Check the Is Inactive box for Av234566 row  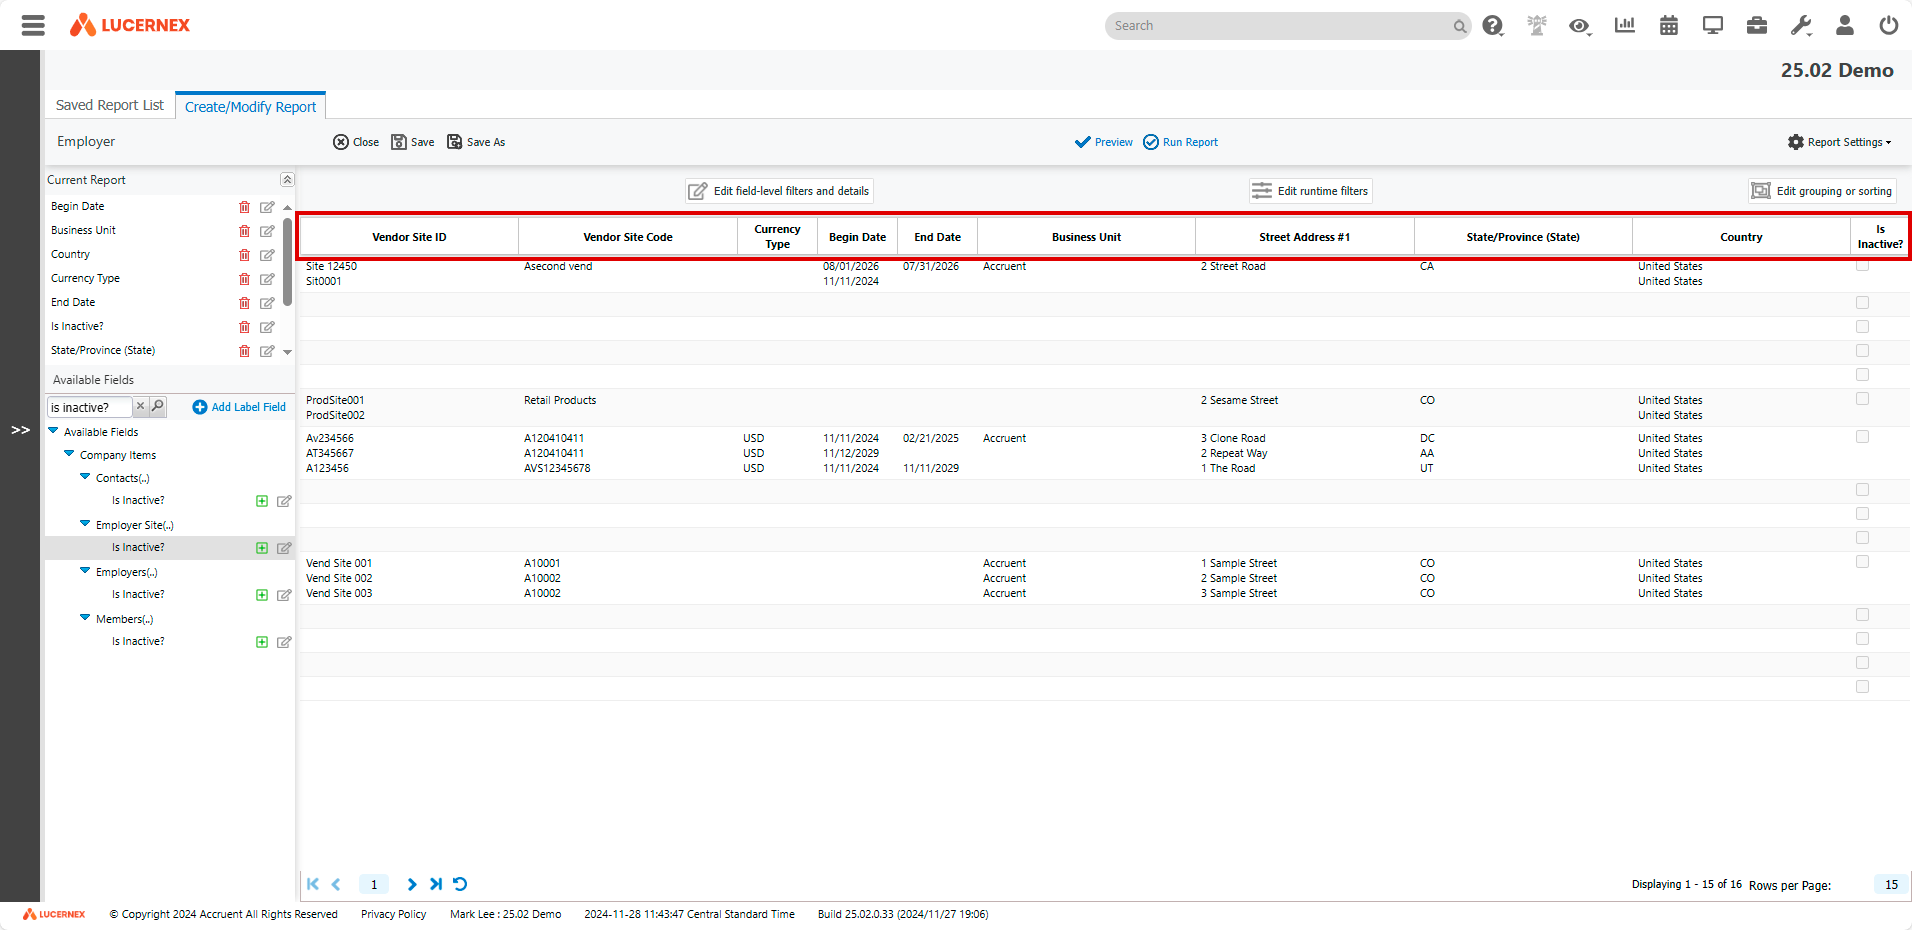[x=1862, y=437]
